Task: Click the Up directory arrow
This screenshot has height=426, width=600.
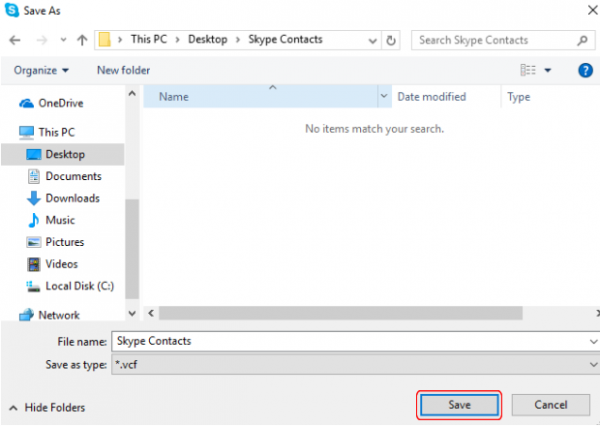Action: pos(82,40)
